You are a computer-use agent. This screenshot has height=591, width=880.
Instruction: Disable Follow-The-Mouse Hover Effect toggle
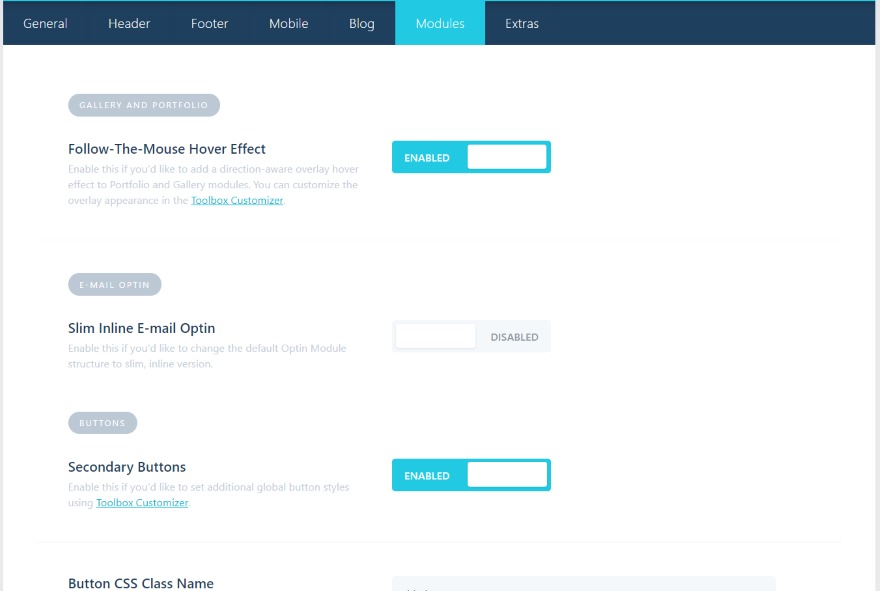471,157
